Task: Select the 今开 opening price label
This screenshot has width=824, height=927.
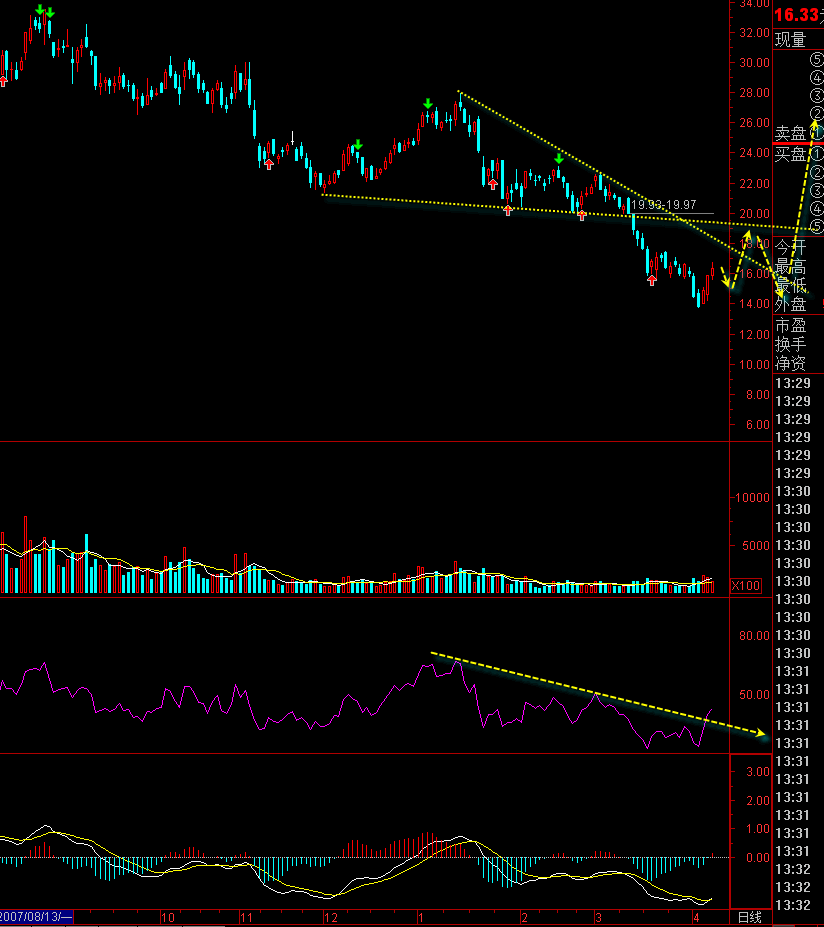Action: 790,247
